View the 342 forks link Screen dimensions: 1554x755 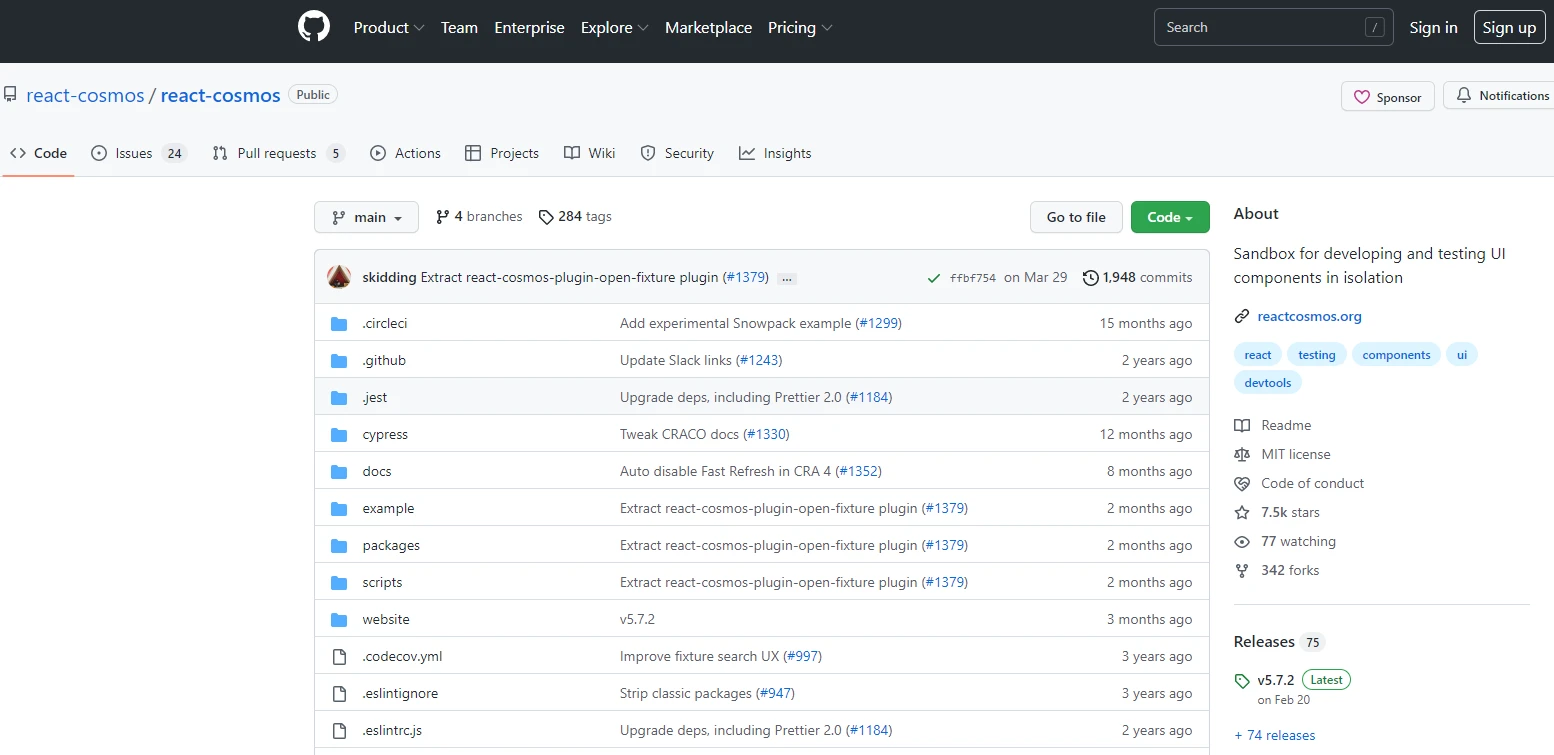(x=1277, y=571)
